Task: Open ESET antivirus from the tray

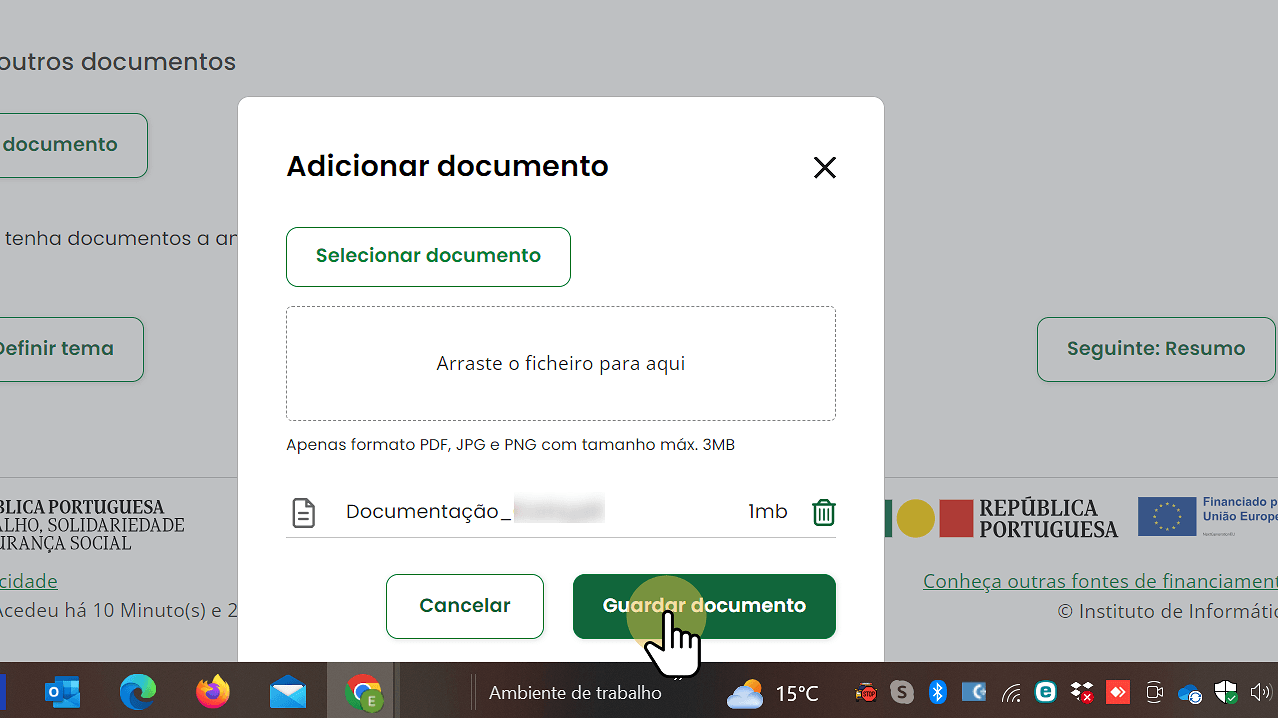Action: coord(1045,692)
